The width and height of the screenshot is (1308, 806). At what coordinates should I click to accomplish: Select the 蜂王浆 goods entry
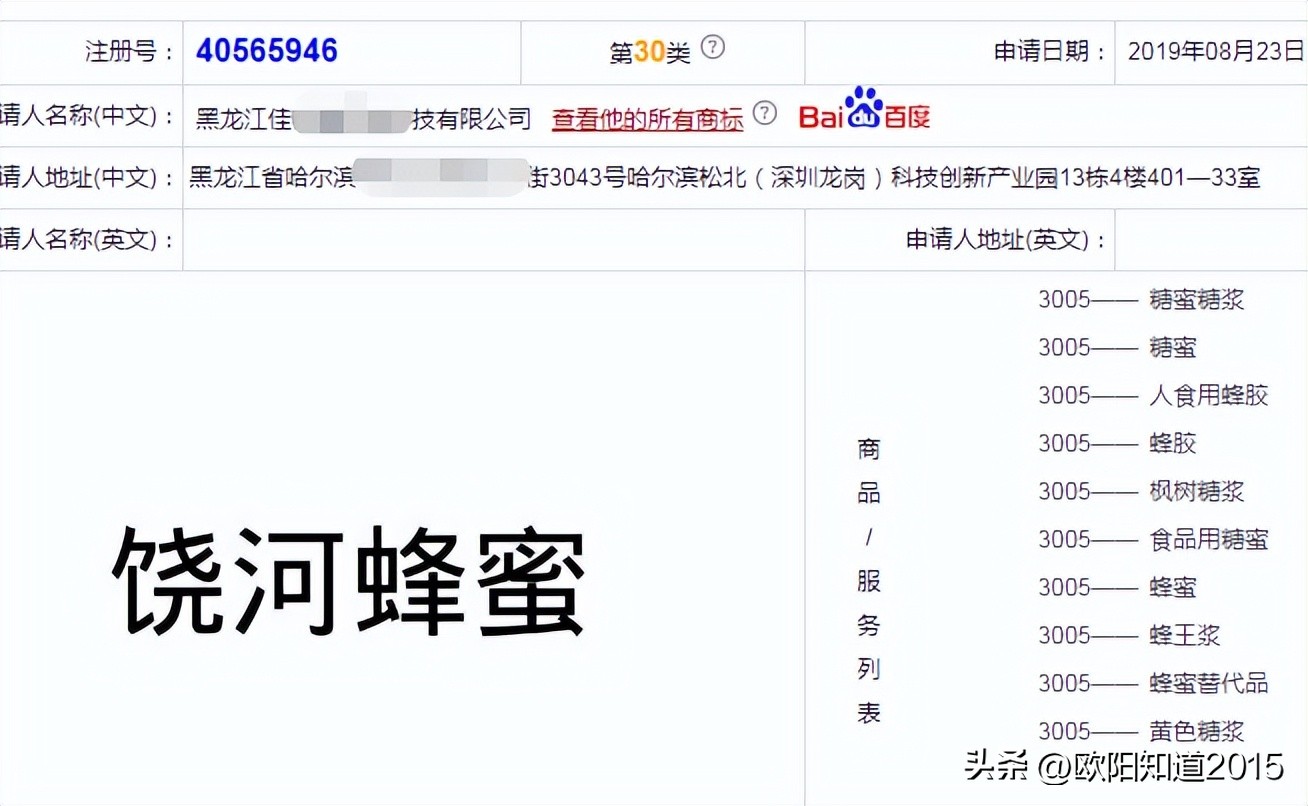coord(1184,635)
